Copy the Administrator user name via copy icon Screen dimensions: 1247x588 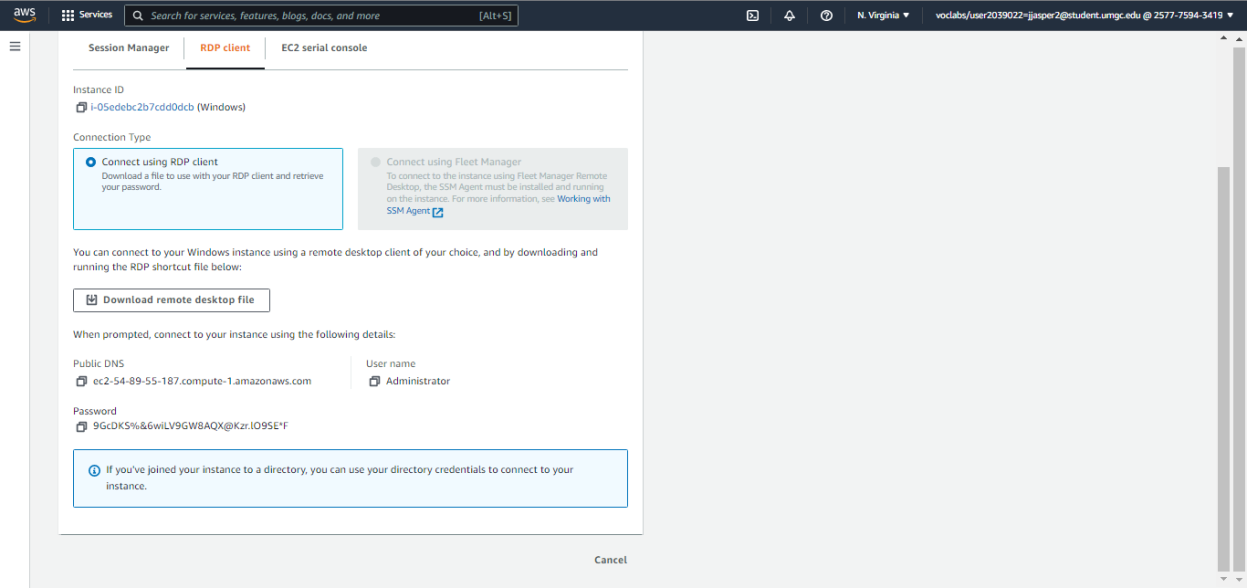click(x=374, y=381)
